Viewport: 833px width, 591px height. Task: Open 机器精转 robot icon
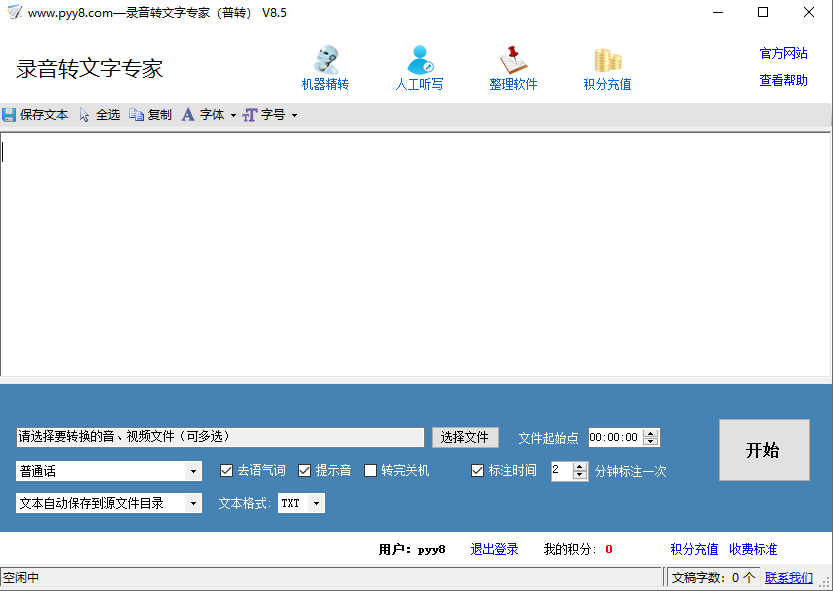(326, 59)
